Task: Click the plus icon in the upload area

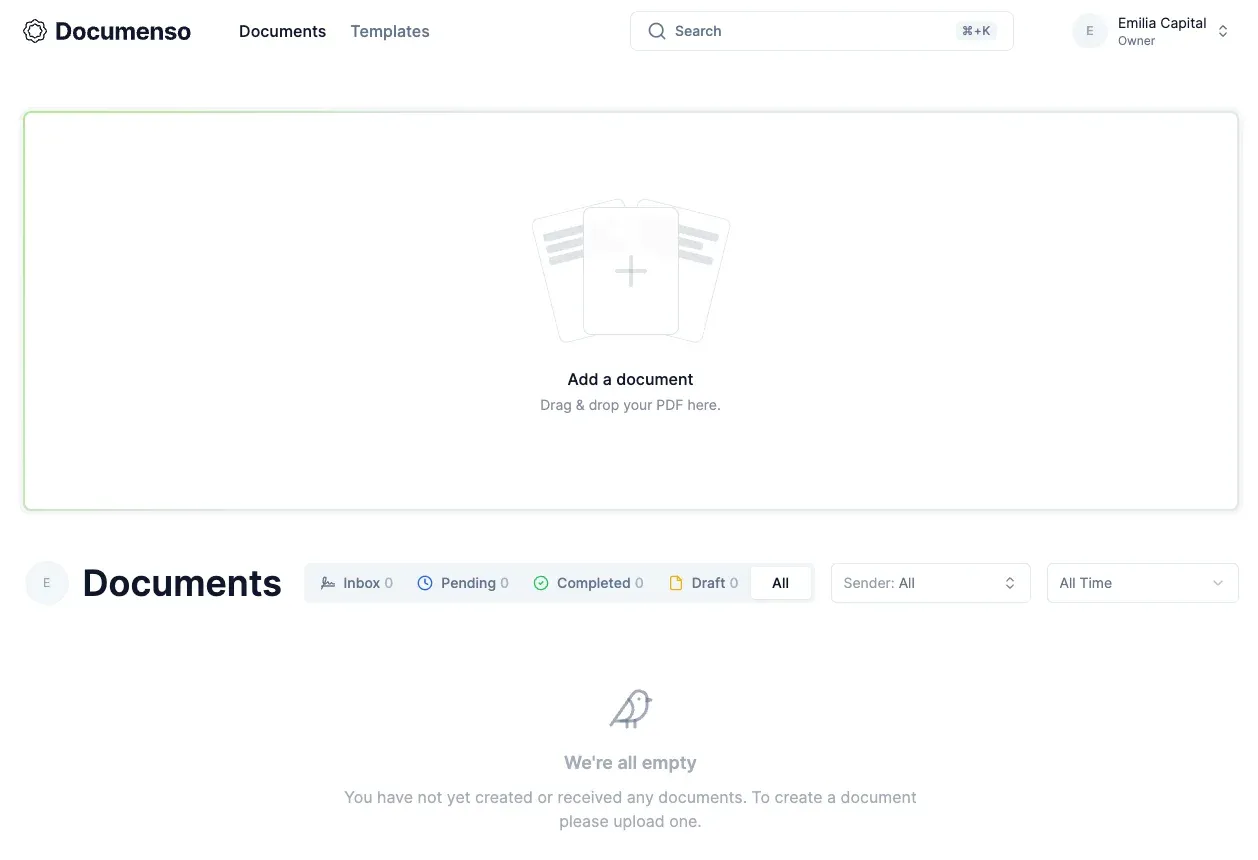Action: 630,270
